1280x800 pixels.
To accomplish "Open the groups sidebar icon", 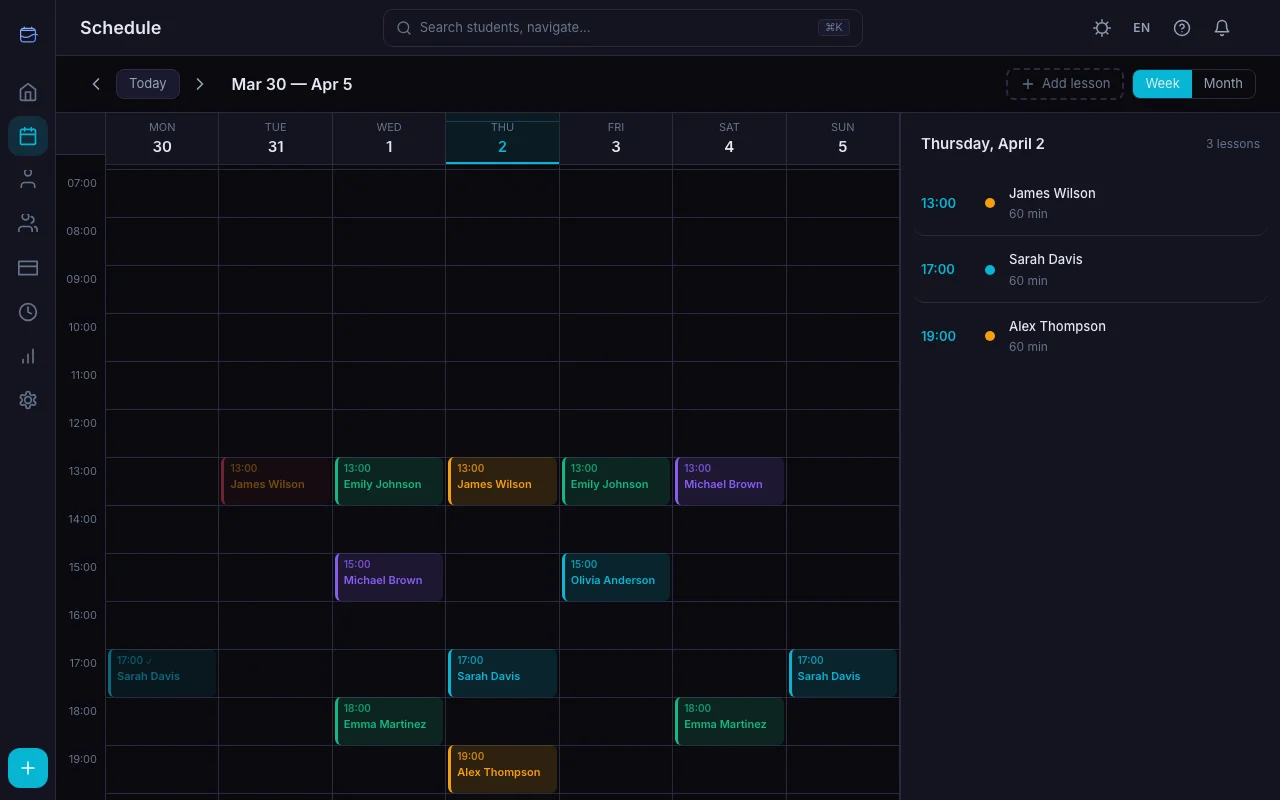I will (x=28, y=224).
